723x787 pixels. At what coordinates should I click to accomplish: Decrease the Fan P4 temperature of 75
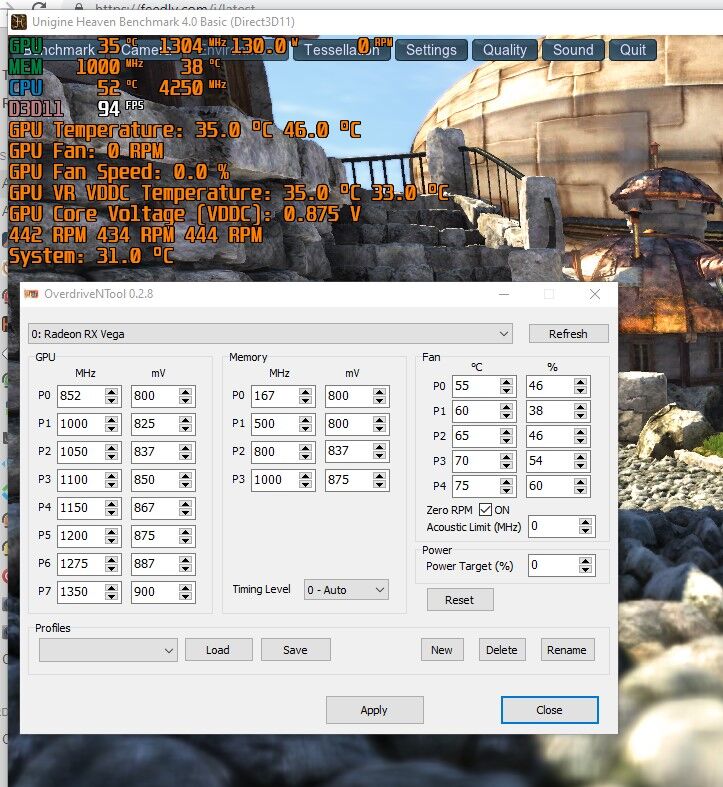(x=507, y=490)
